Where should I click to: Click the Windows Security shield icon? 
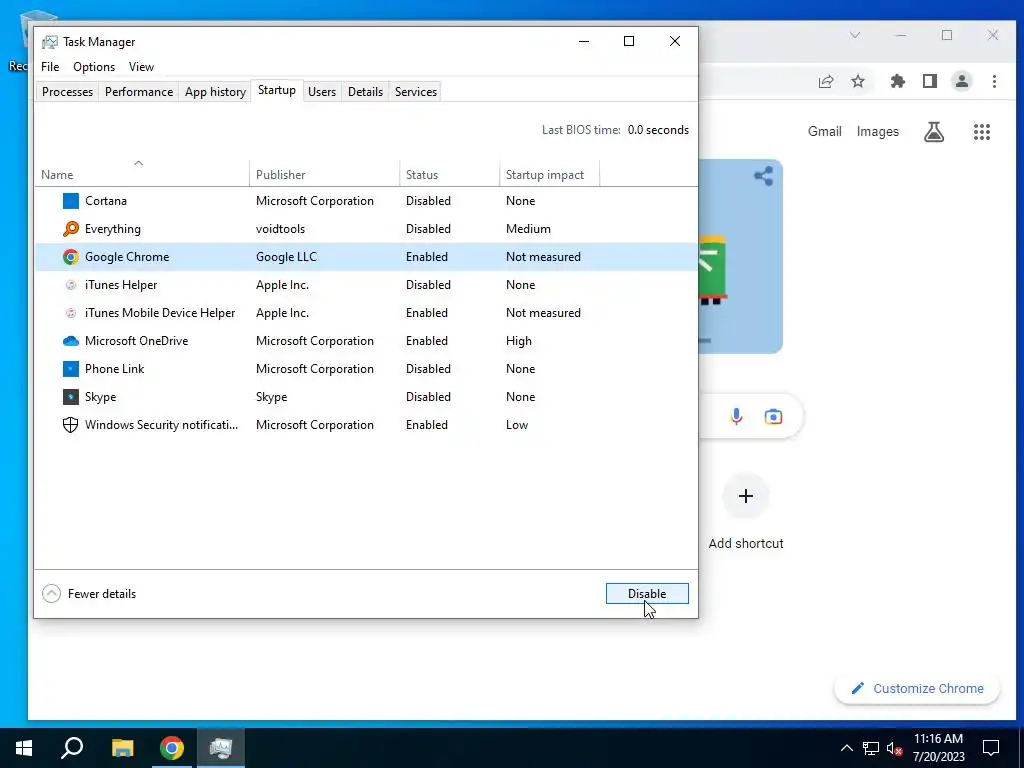[71, 425]
